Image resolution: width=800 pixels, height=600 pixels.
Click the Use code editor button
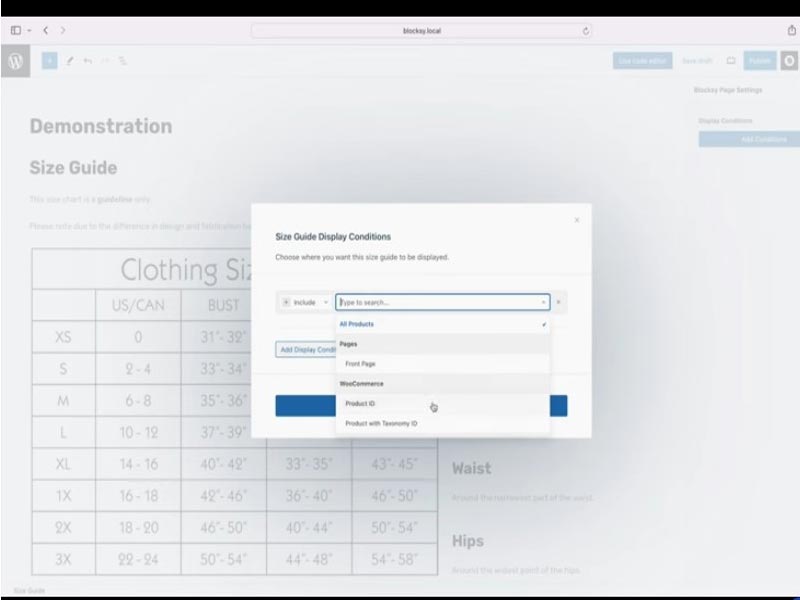coord(642,60)
